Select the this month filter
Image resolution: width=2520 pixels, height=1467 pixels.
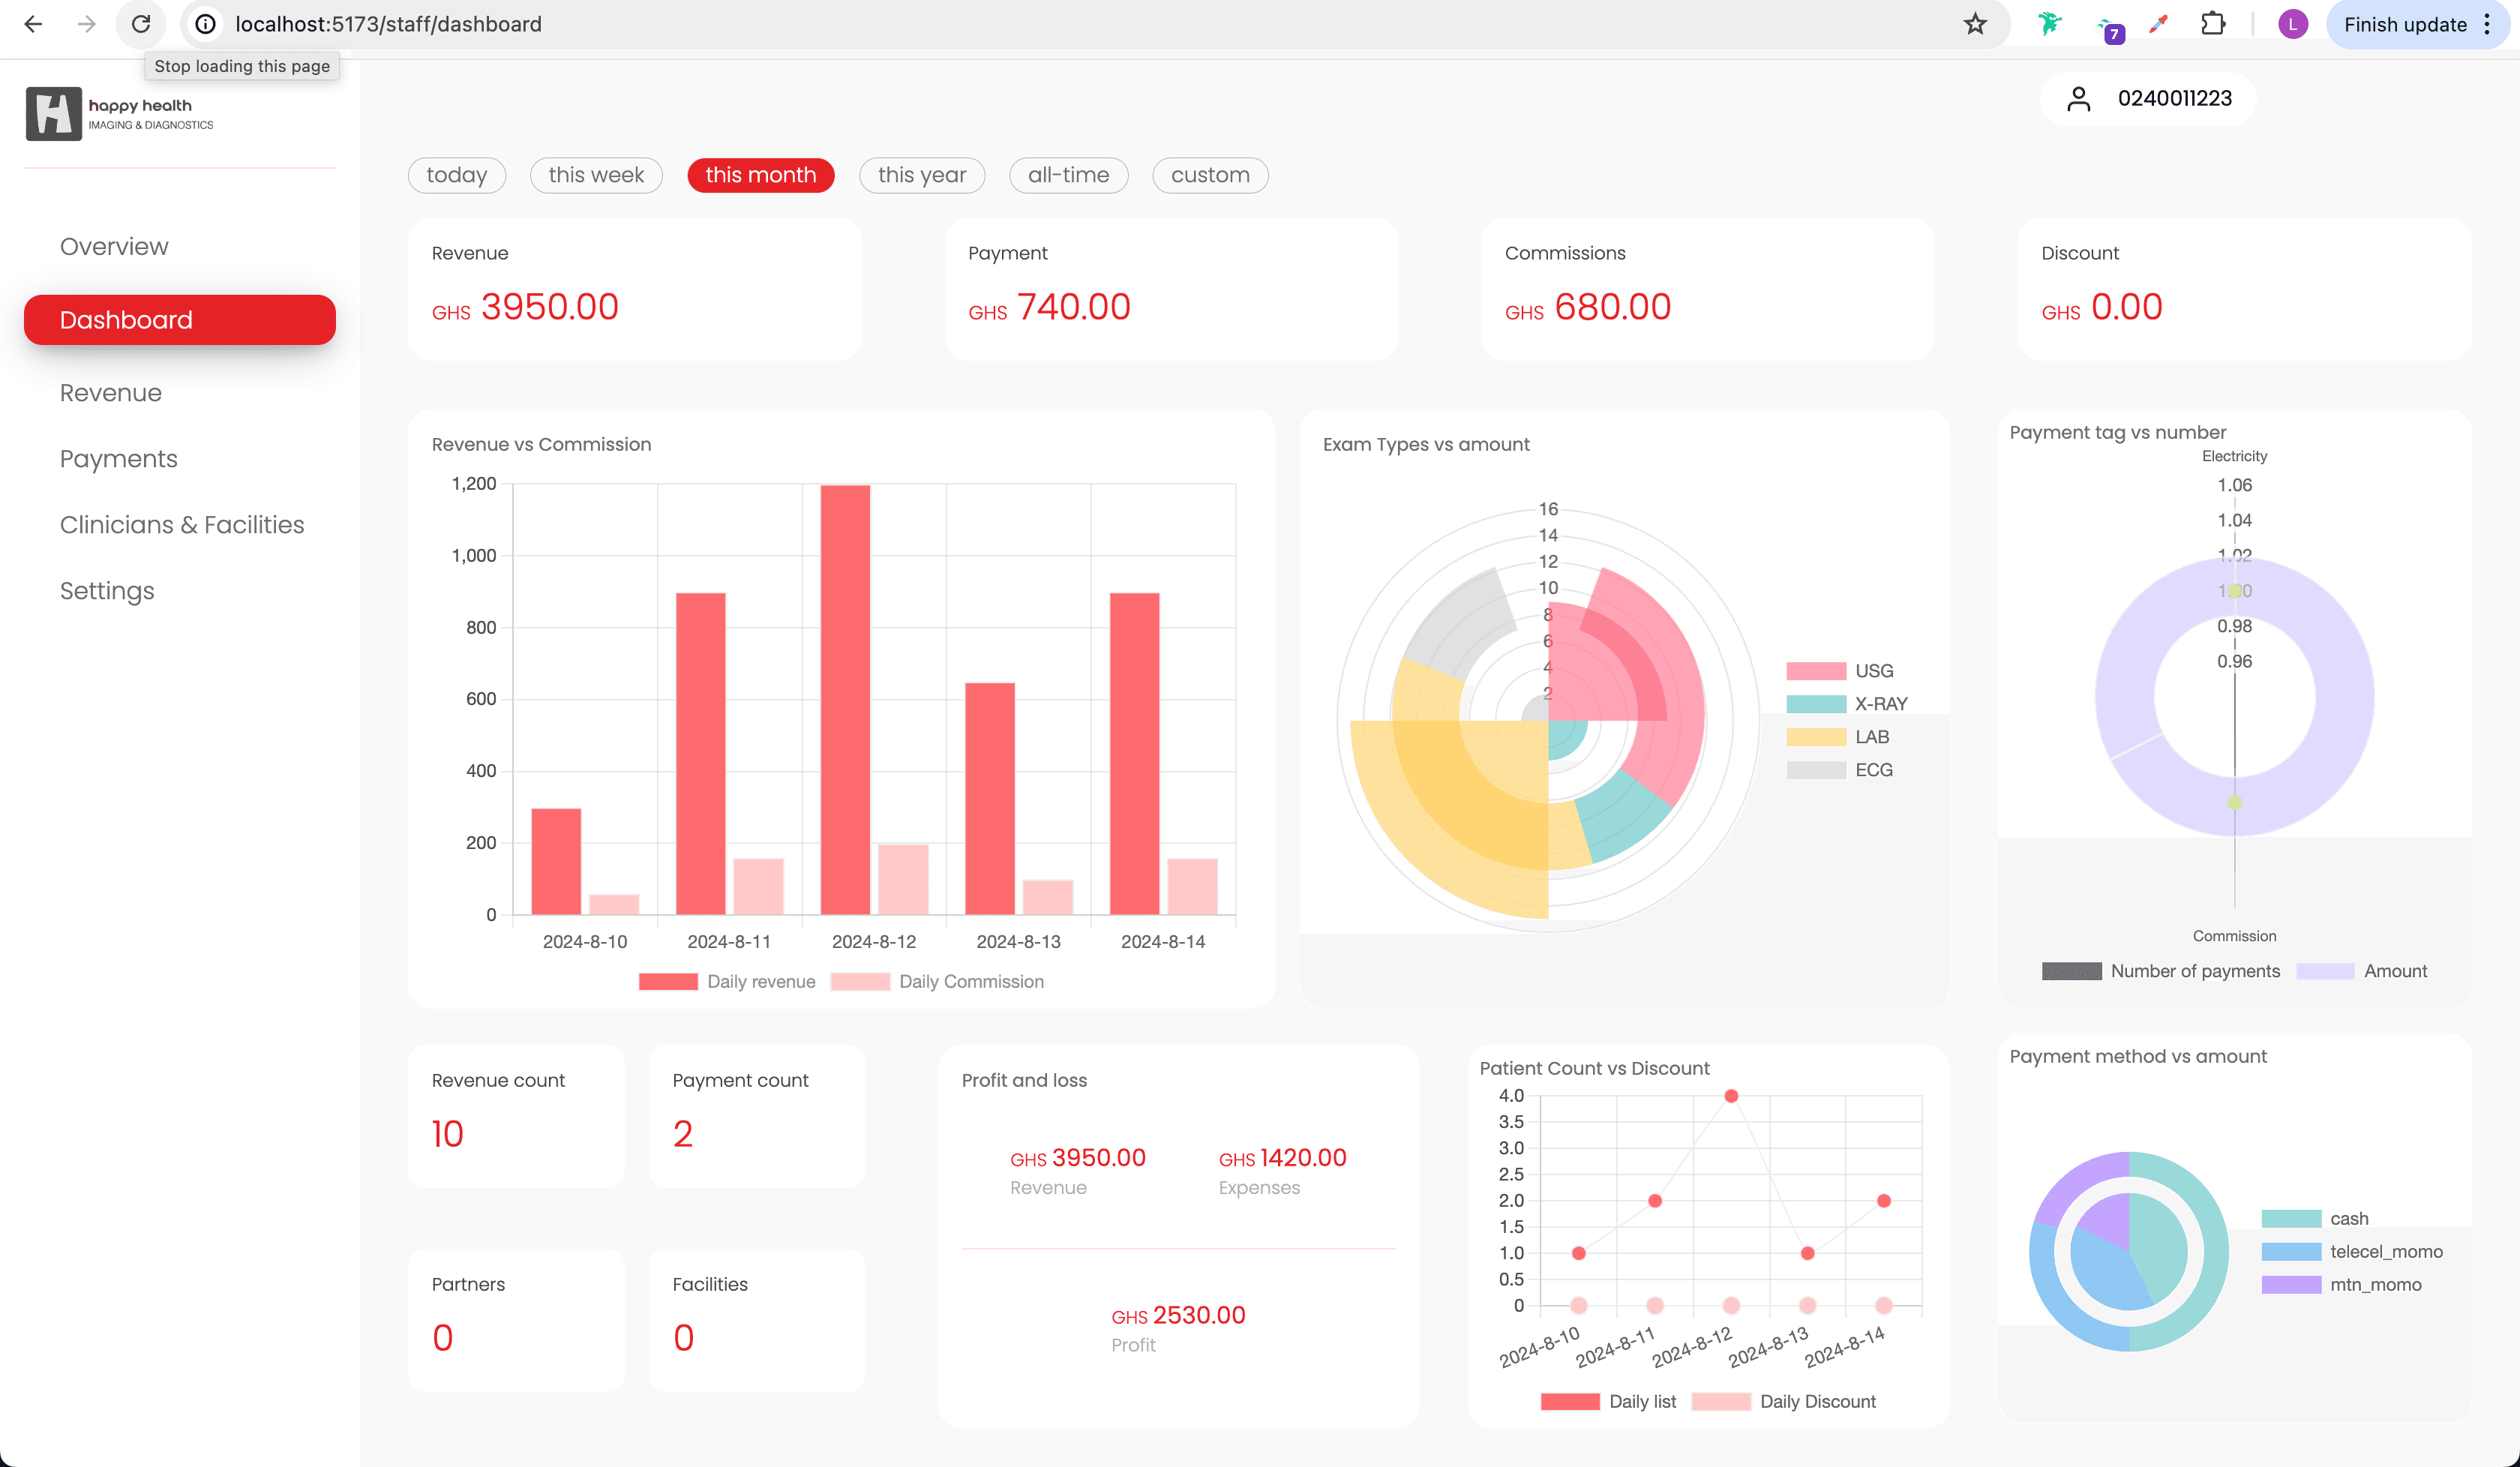point(761,175)
